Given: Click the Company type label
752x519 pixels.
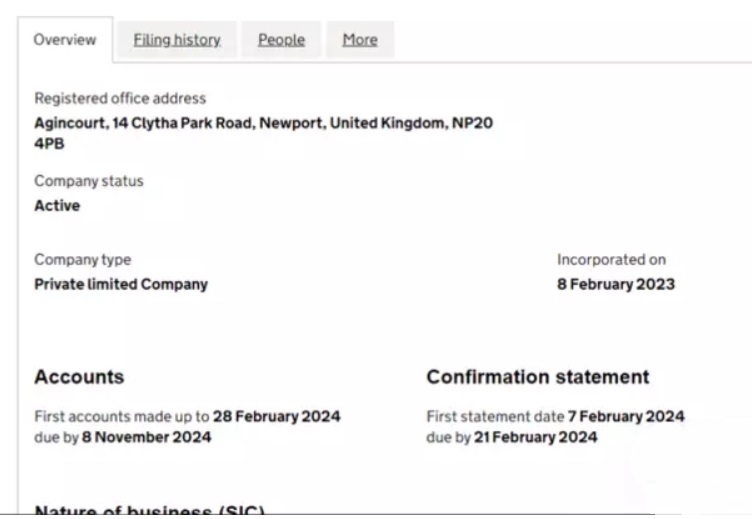Looking at the screenshot, I should (83, 260).
